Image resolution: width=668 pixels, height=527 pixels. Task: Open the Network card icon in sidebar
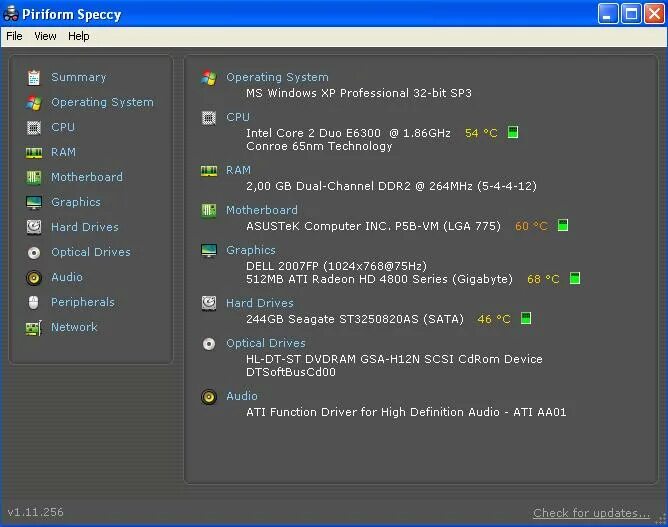[34, 328]
